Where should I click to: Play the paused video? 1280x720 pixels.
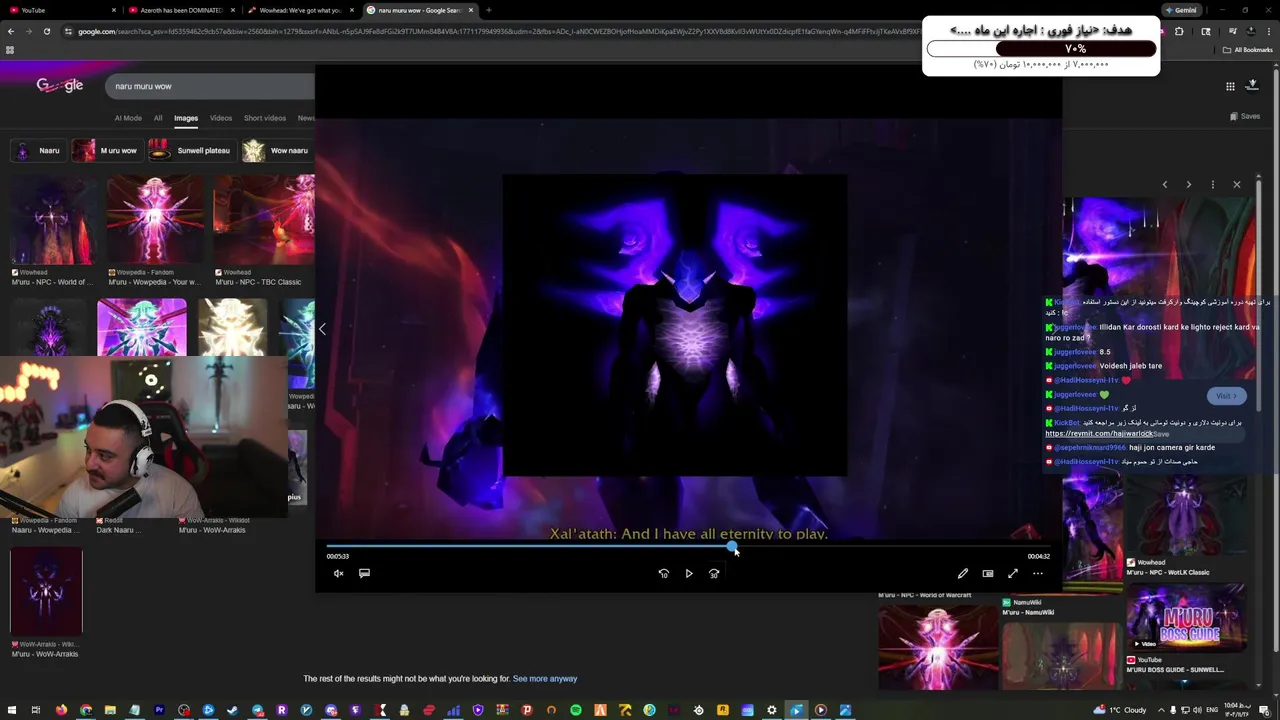tap(689, 573)
